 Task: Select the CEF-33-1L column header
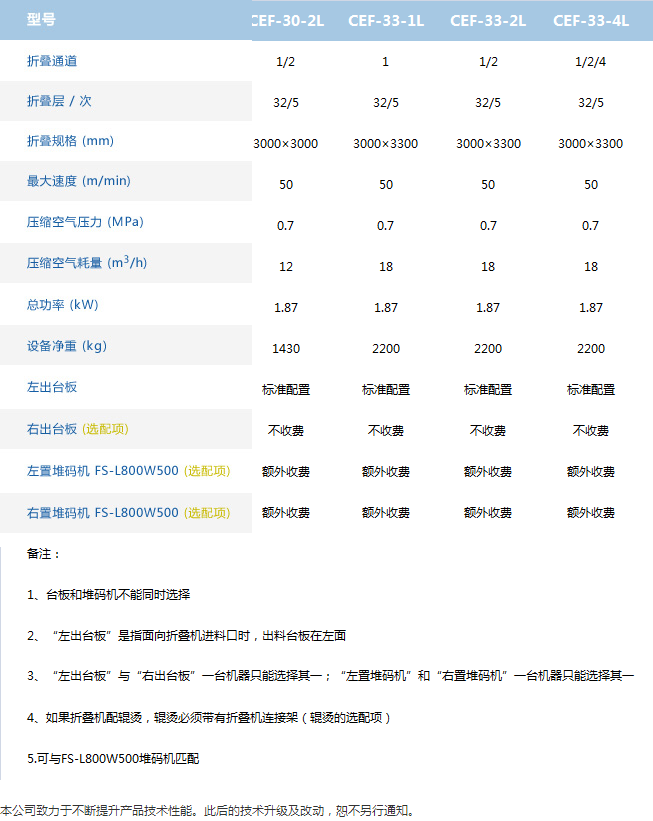point(386,20)
